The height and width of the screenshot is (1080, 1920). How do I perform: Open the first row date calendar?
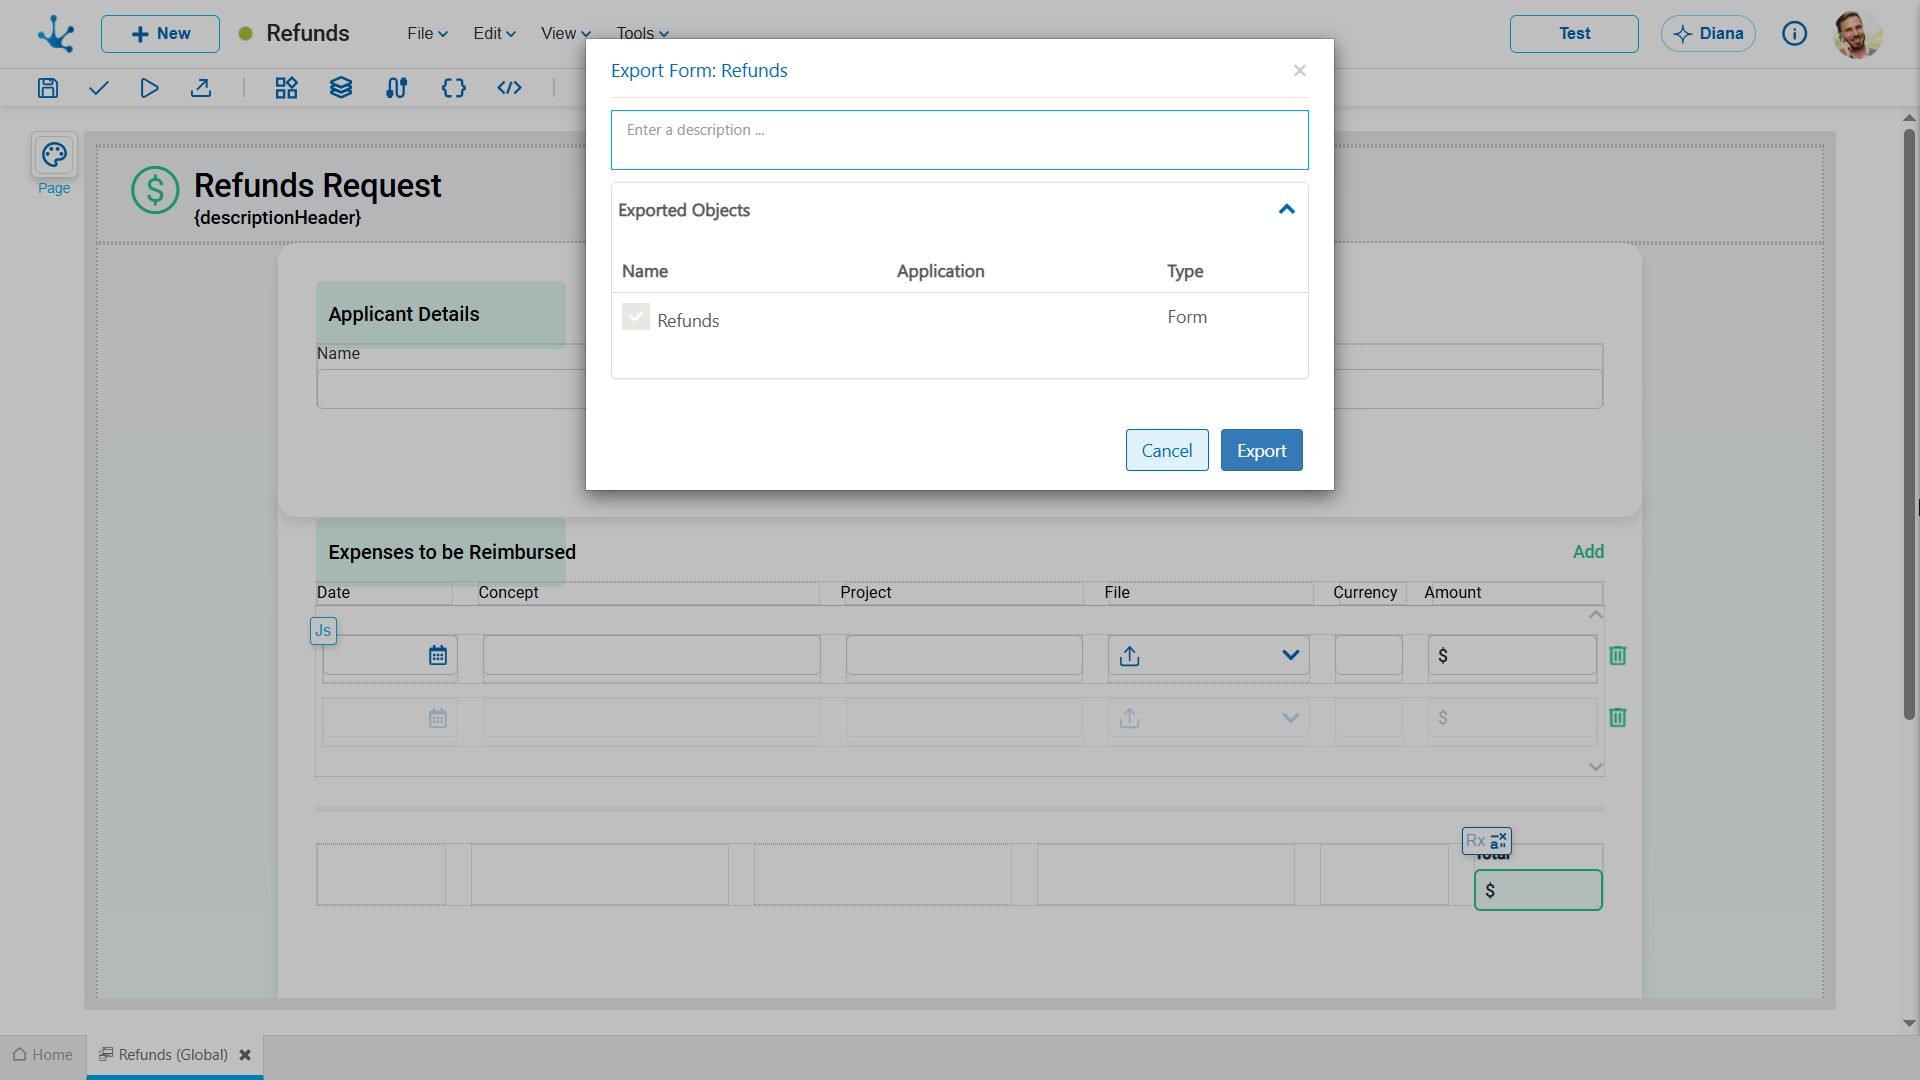pyautogui.click(x=438, y=656)
